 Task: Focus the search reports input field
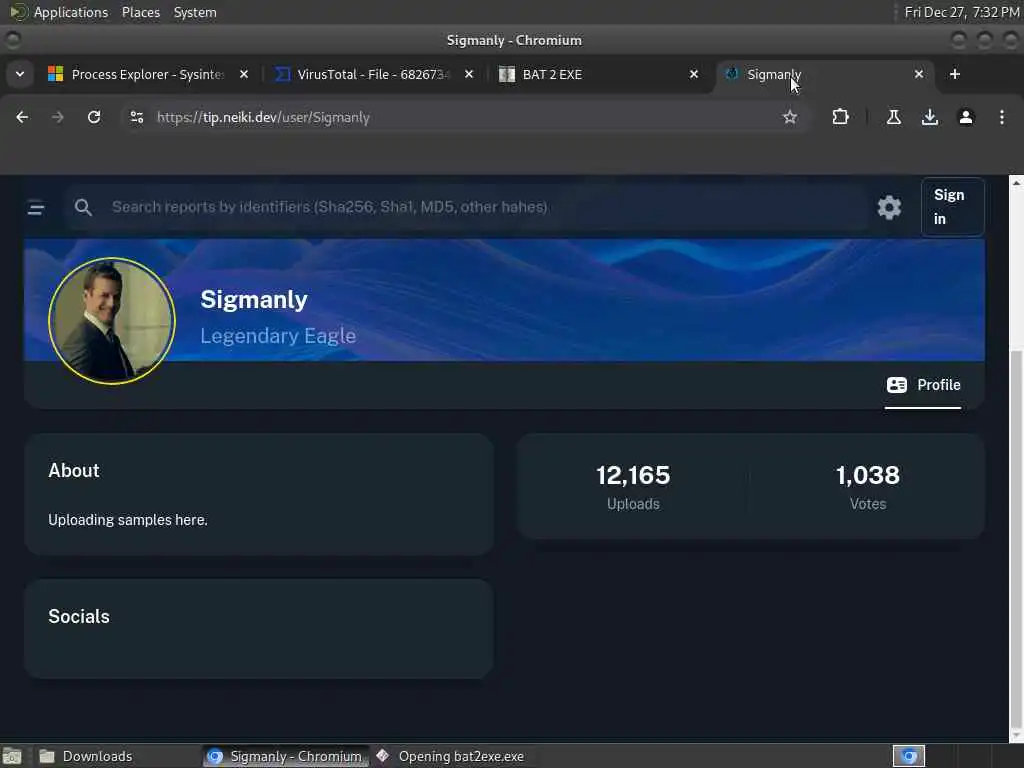point(466,207)
